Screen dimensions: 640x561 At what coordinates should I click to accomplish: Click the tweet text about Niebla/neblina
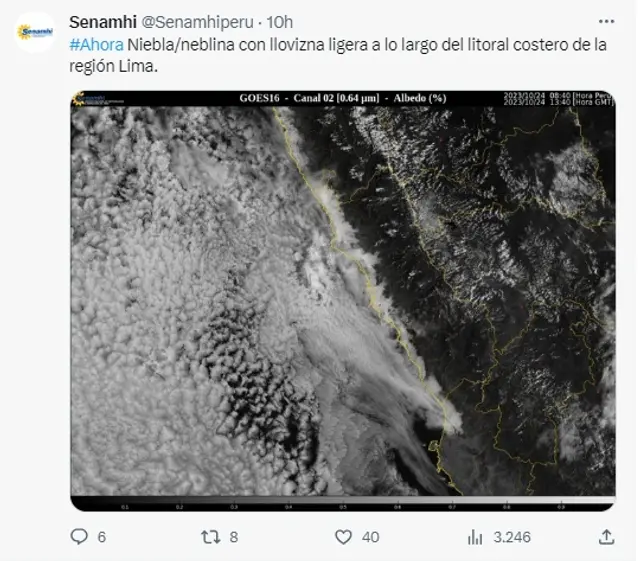[338, 55]
